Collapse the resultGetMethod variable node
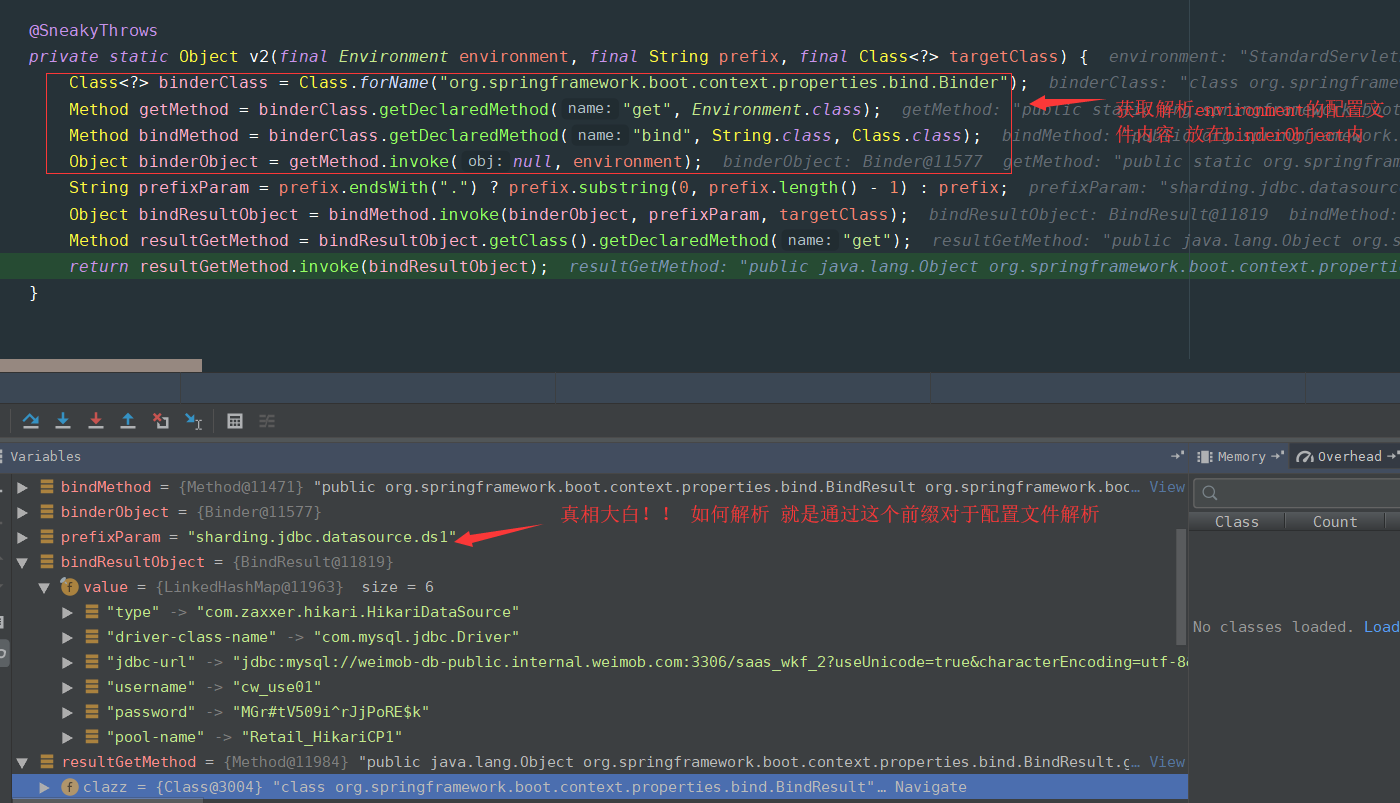1400x803 pixels. [x=23, y=762]
